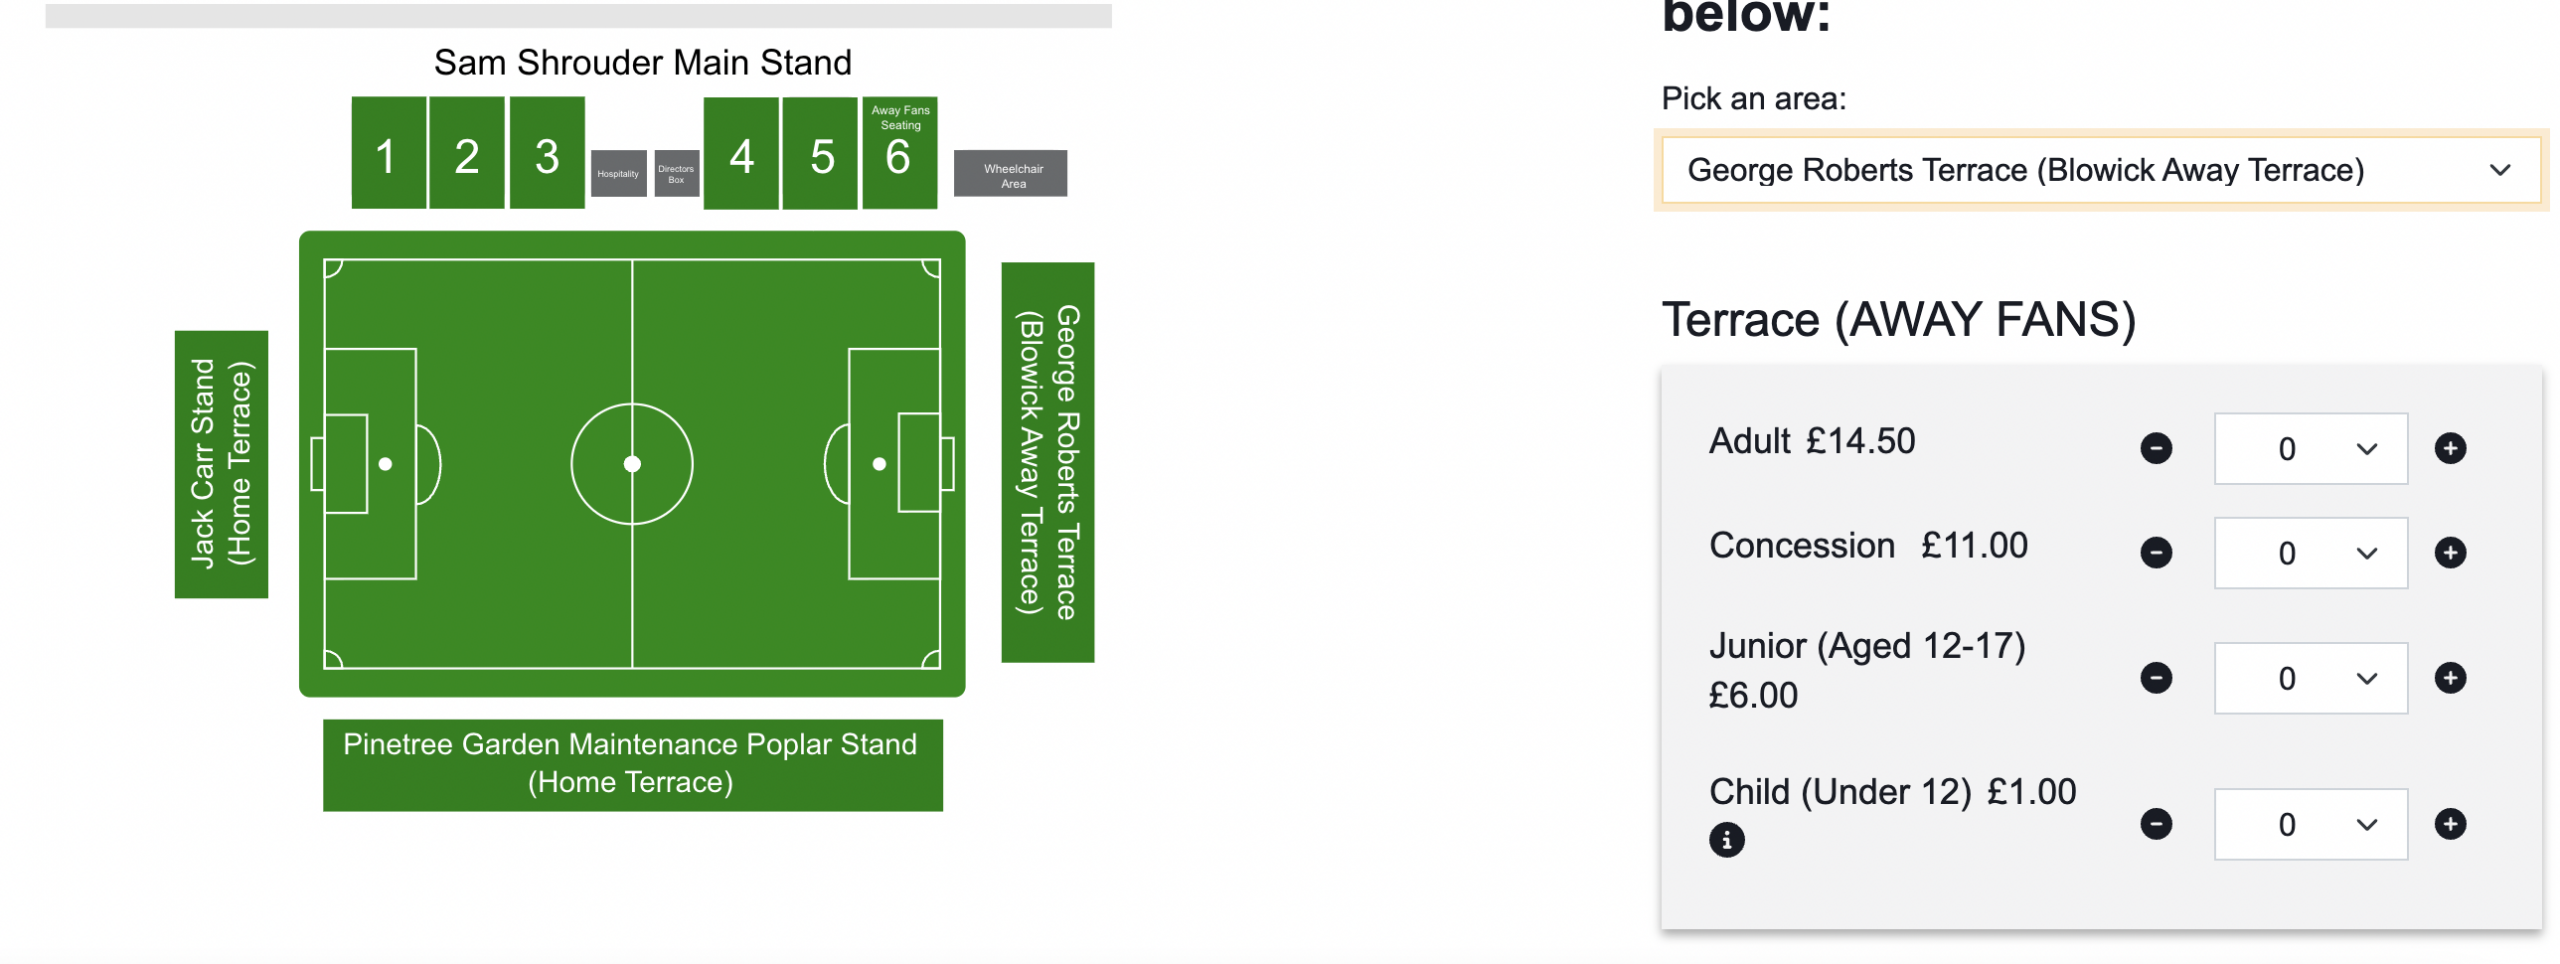Click the Wheelchair Area on map
The image size is (2560, 964).
pyautogui.click(x=1010, y=174)
